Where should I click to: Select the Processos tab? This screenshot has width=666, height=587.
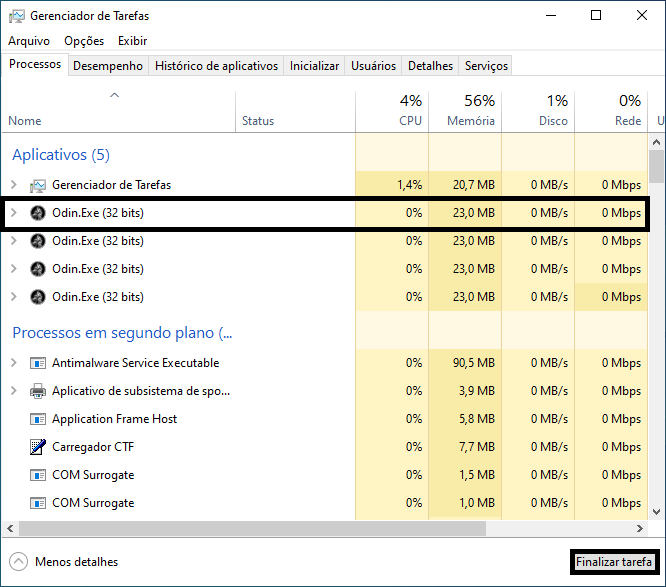click(35, 64)
